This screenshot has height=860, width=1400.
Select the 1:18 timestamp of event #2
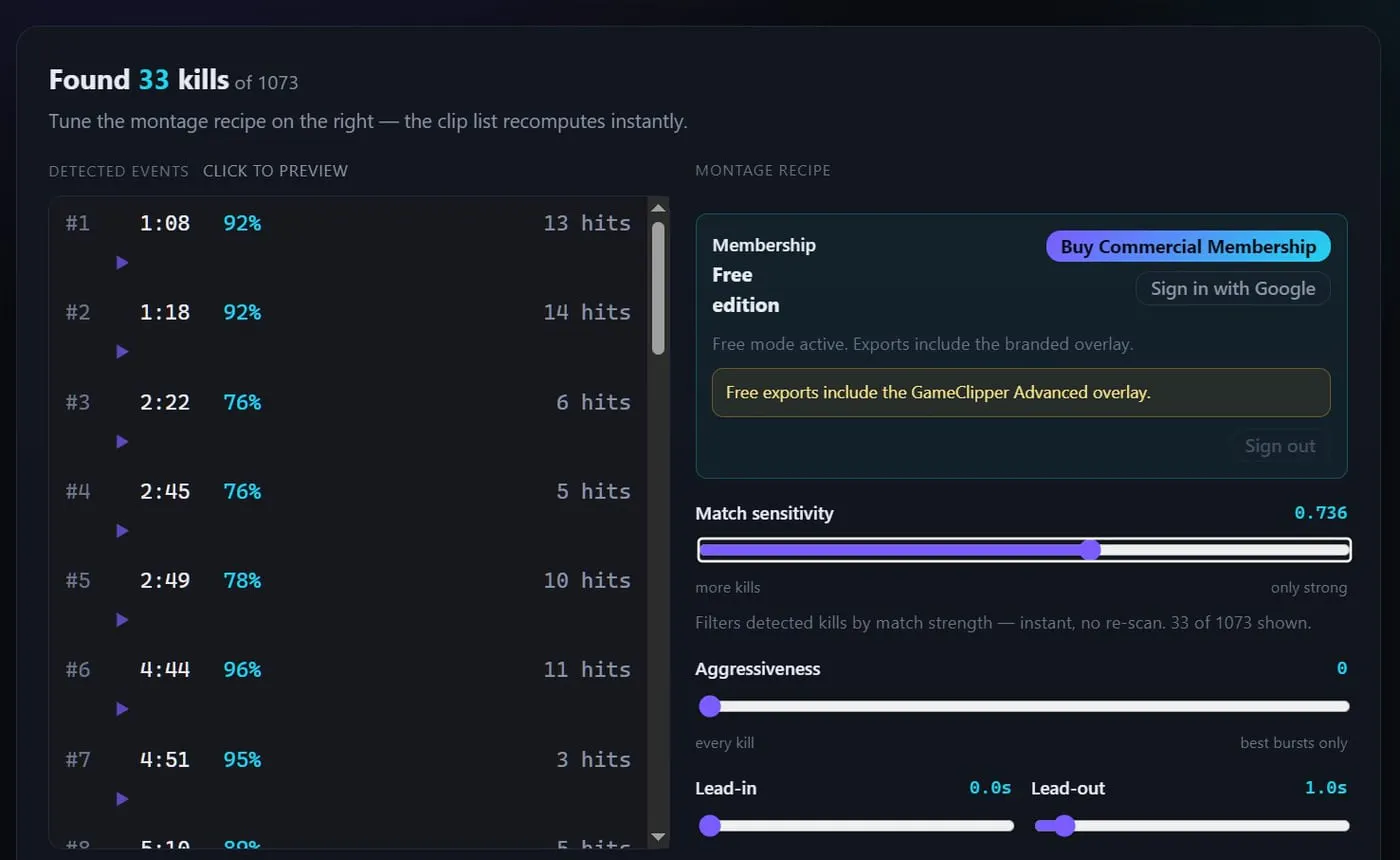165,312
